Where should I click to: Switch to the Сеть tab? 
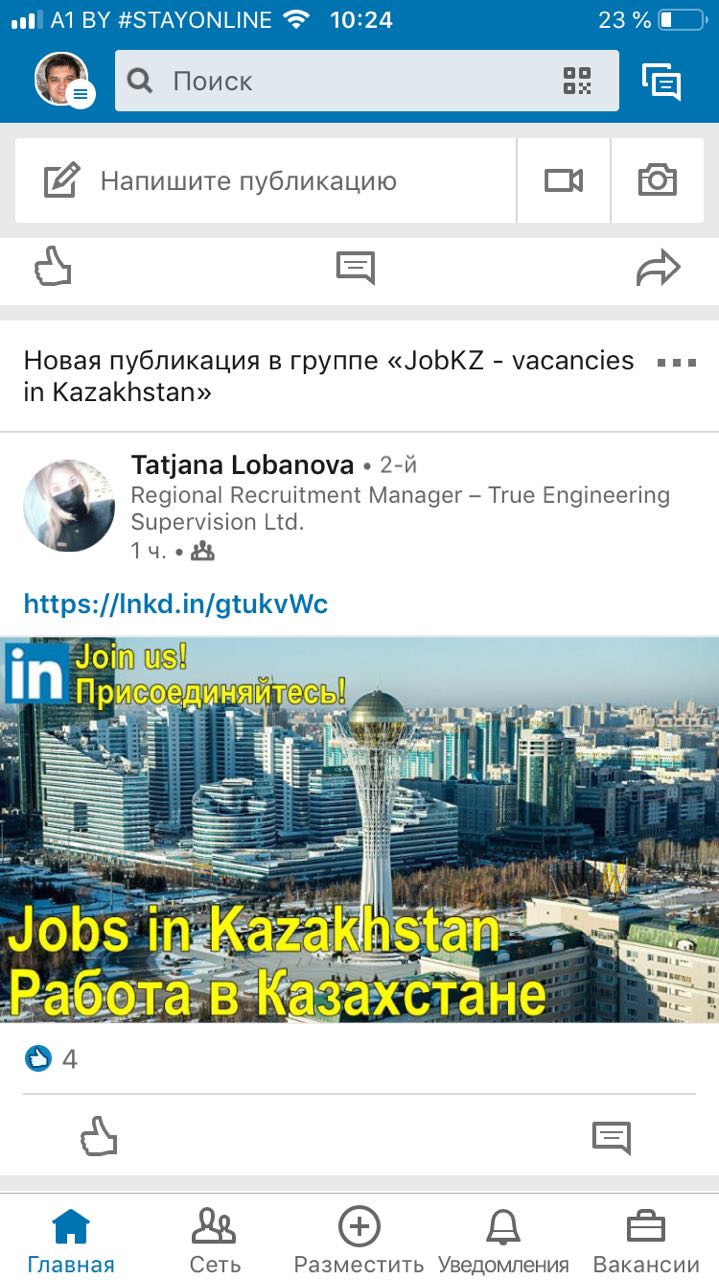(x=214, y=1240)
